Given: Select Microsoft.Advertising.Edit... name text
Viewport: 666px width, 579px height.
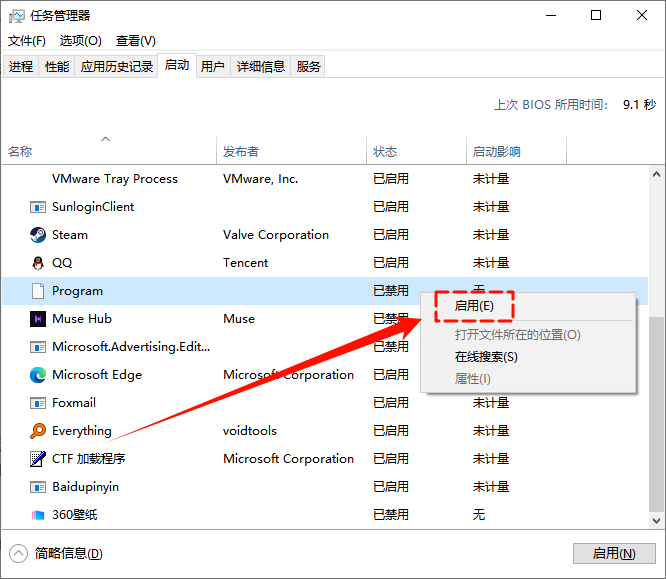Looking at the screenshot, I should coord(131,347).
